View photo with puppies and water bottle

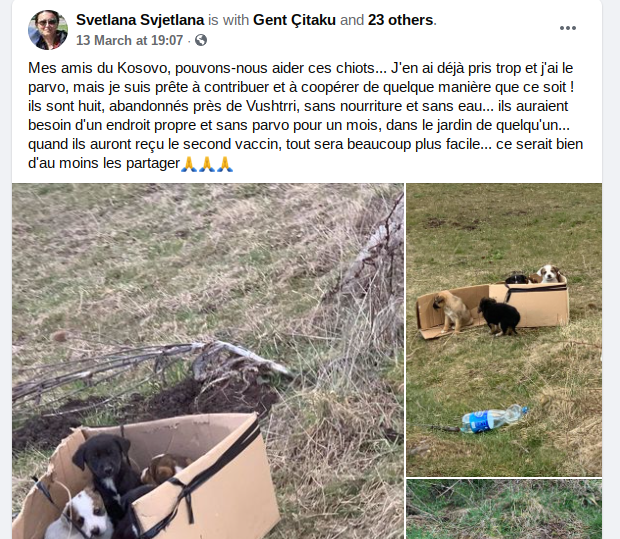point(504,330)
